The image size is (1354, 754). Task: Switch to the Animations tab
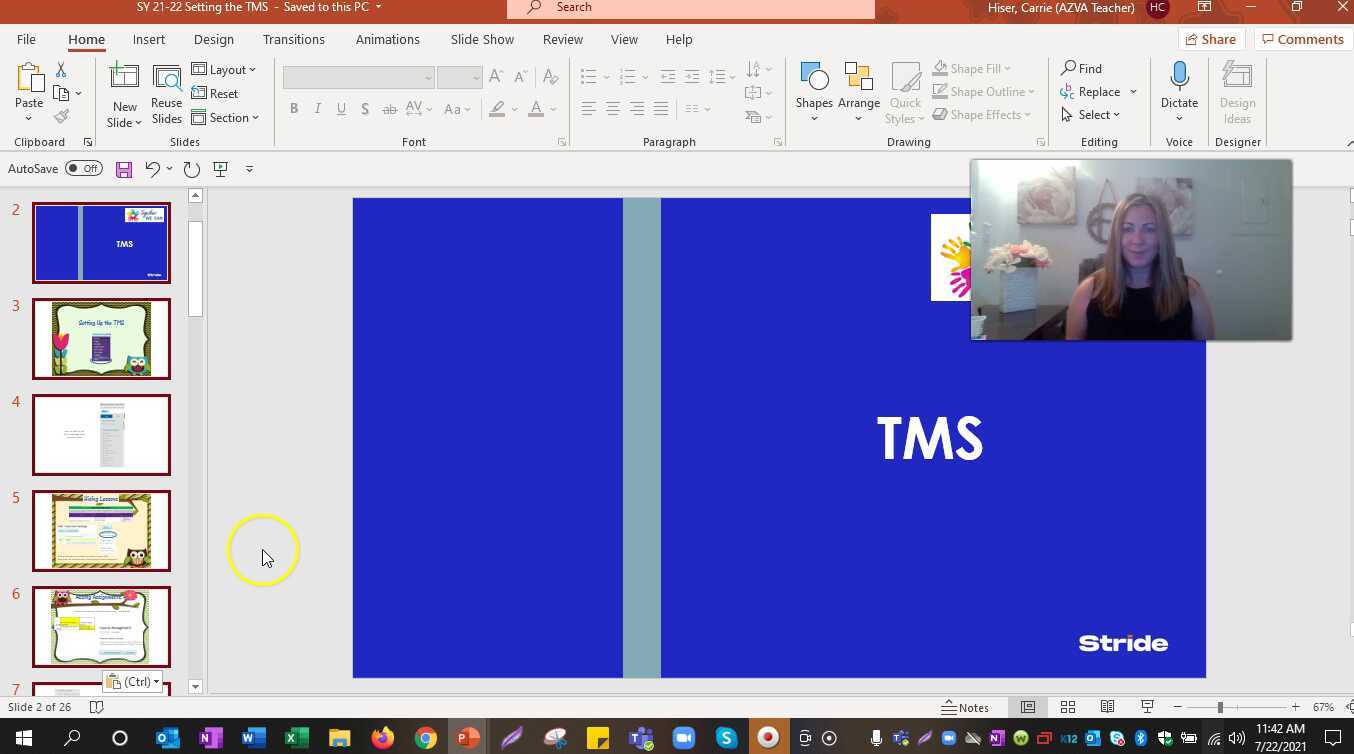388,39
